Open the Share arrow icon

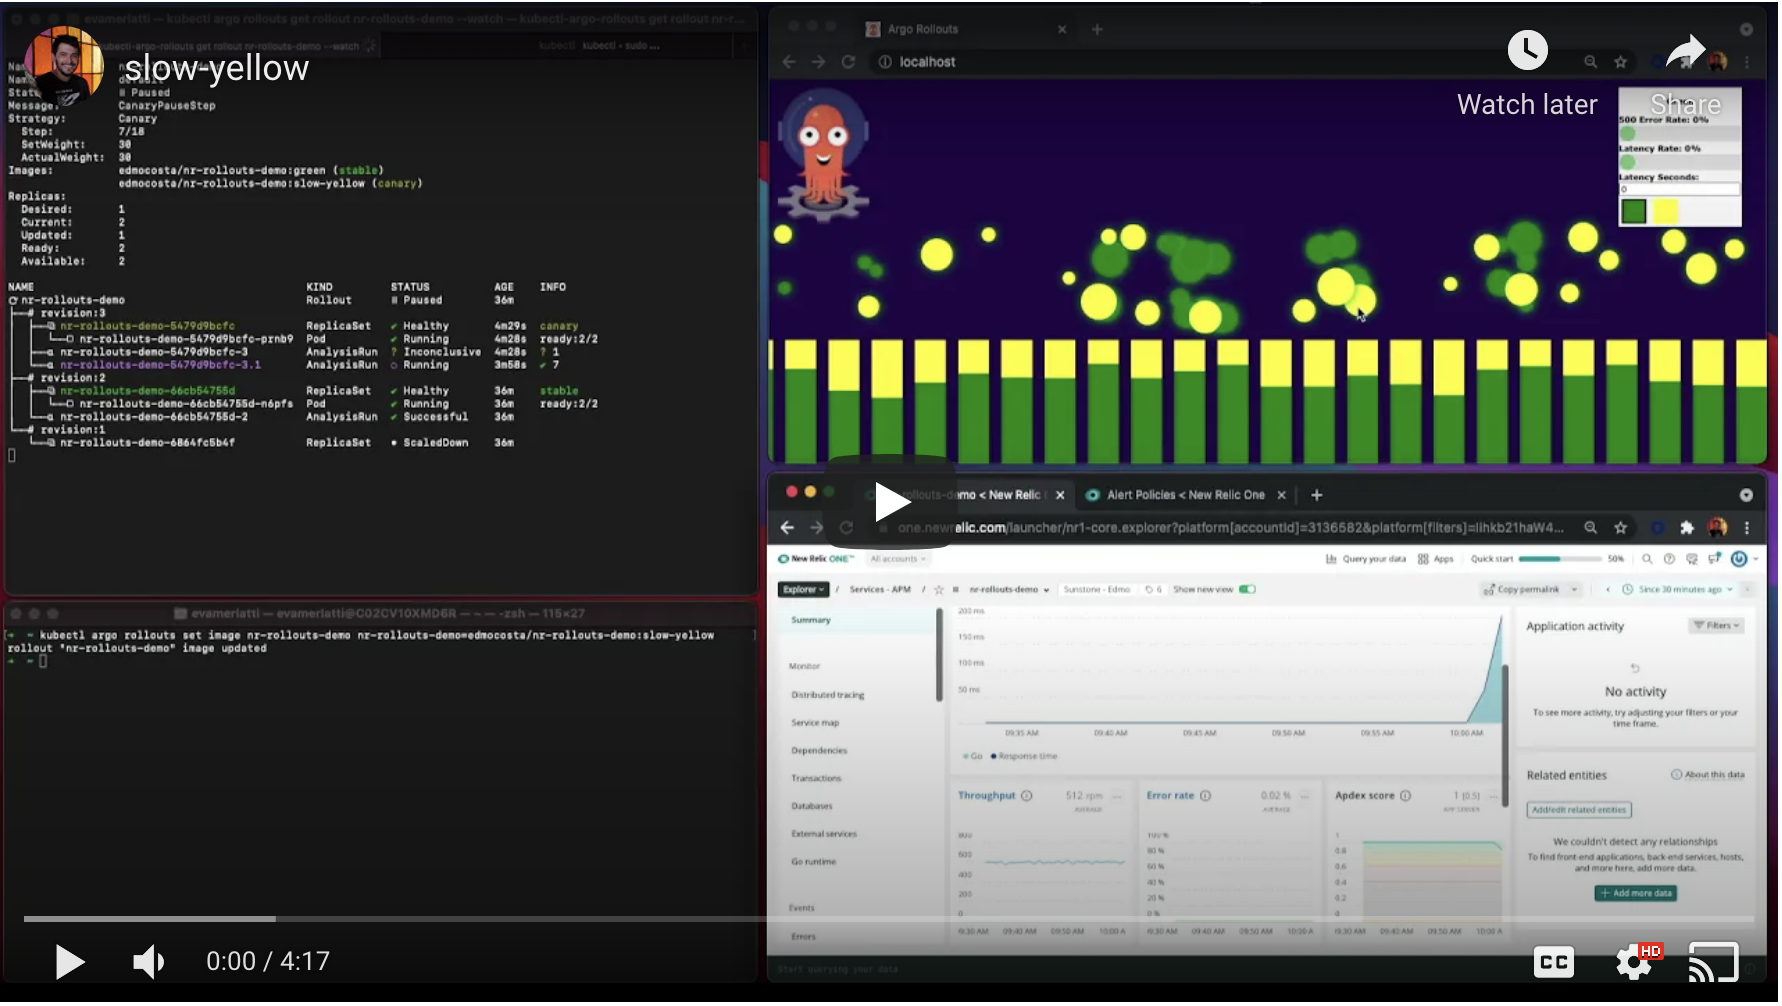click(1686, 50)
